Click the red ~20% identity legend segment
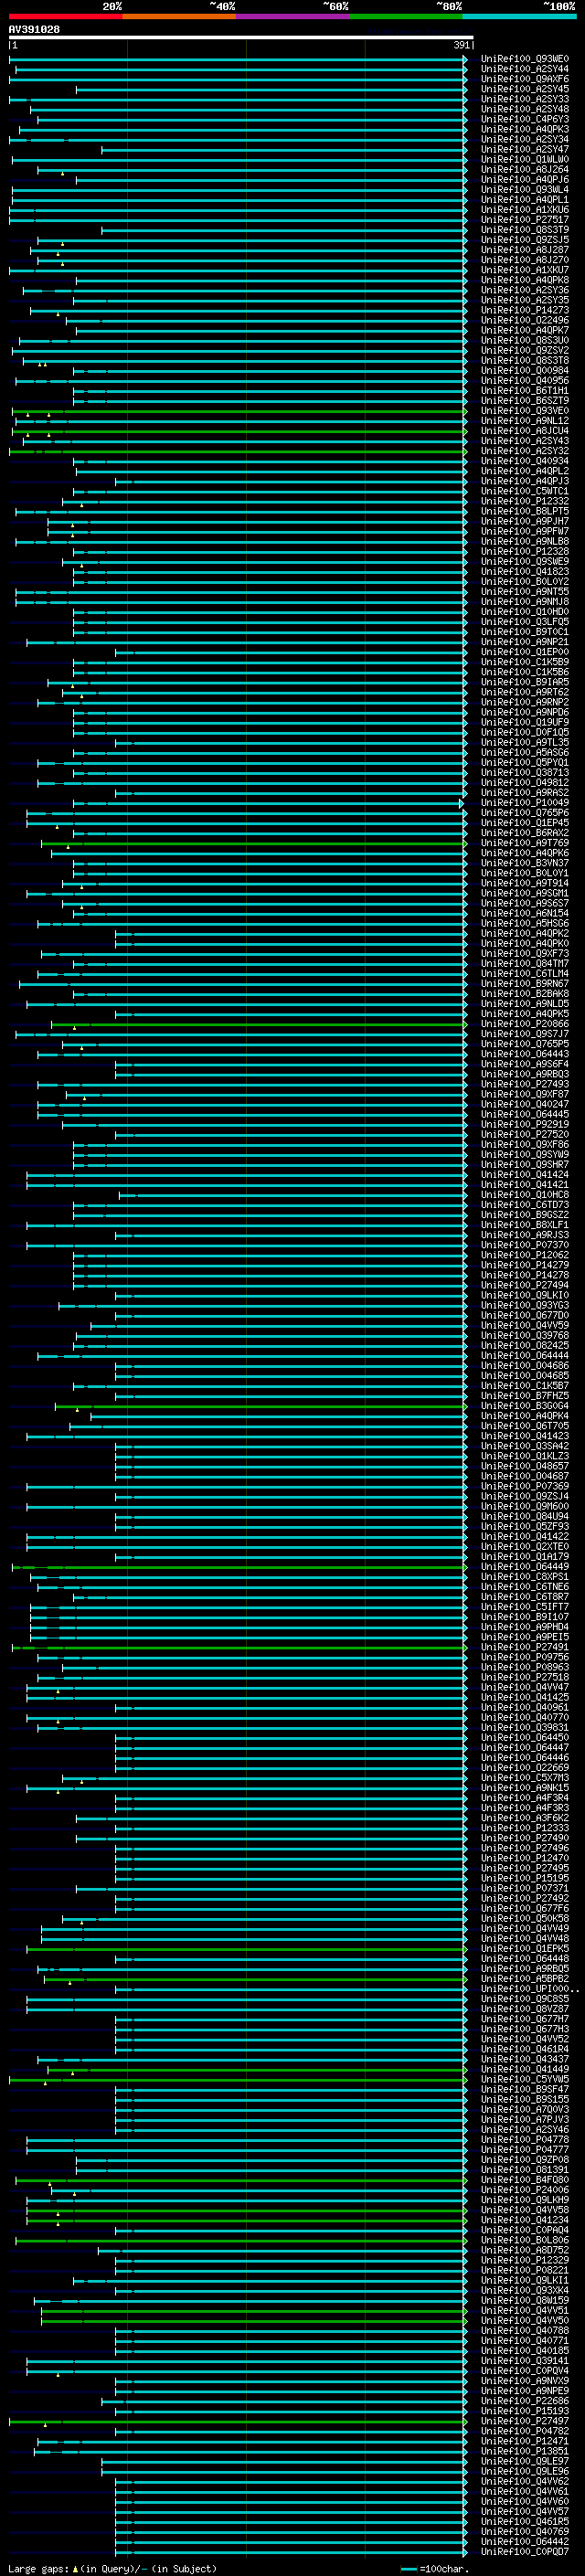The image size is (585, 2576). 65,16
